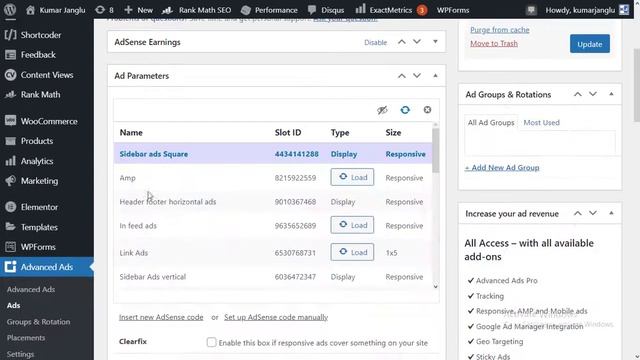
Task: Load the In feed ads unit
Action: click(352, 225)
